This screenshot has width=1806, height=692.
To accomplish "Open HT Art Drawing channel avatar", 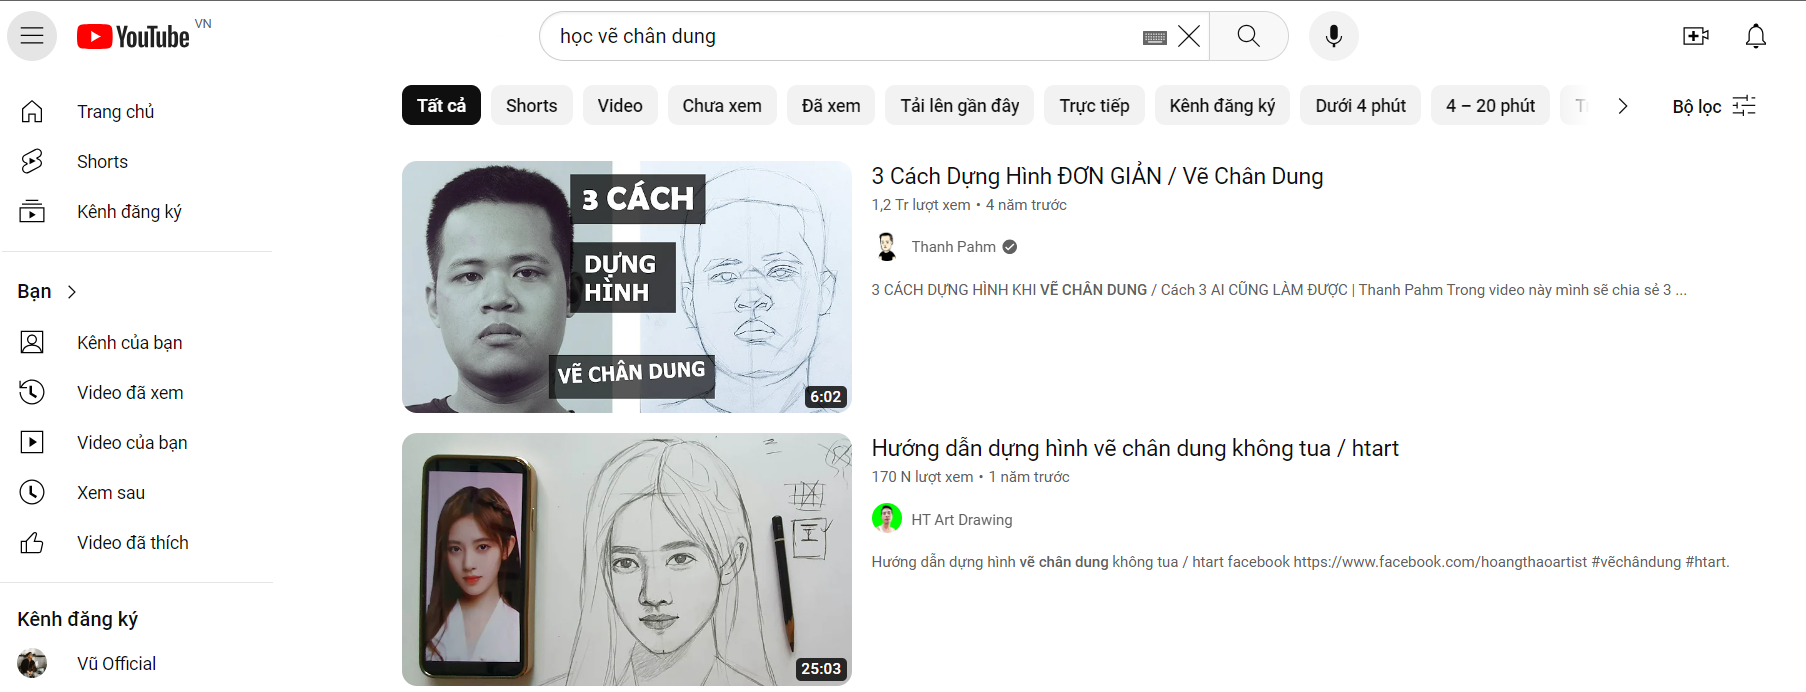I will tap(886, 519).
